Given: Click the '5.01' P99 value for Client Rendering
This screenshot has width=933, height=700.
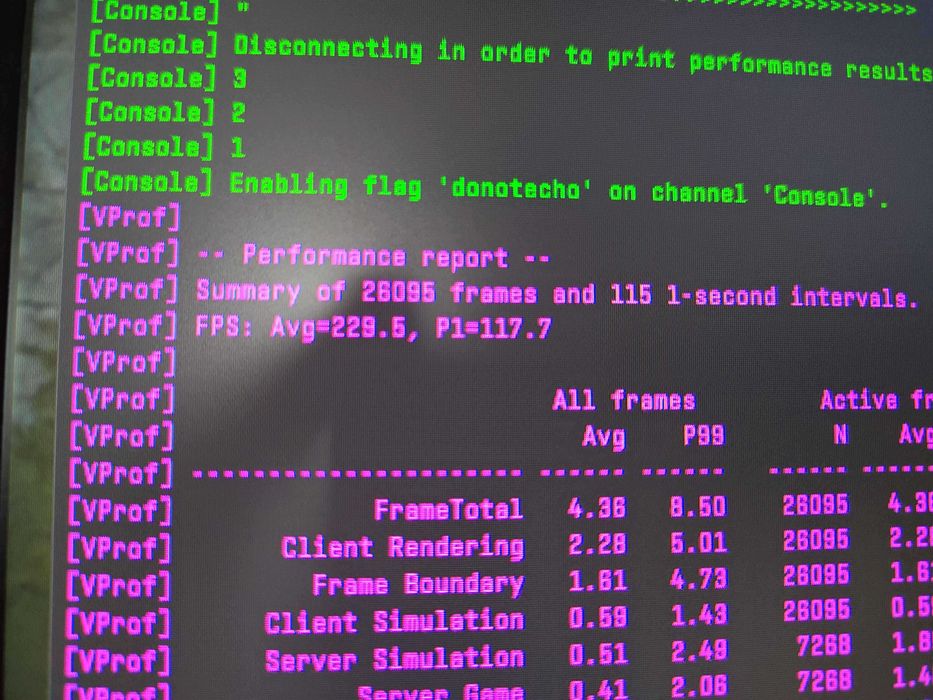Looking at the screenshot, I should point(699,542).
